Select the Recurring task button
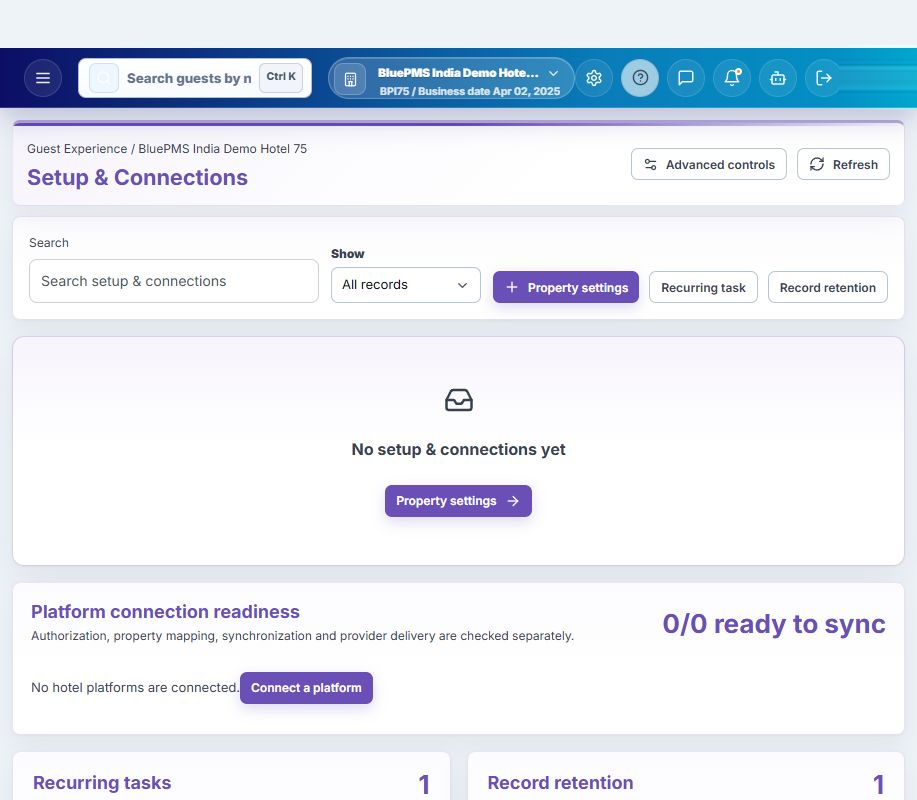The image size is (917, 800). pyautogui.click(x=703, y=287)
